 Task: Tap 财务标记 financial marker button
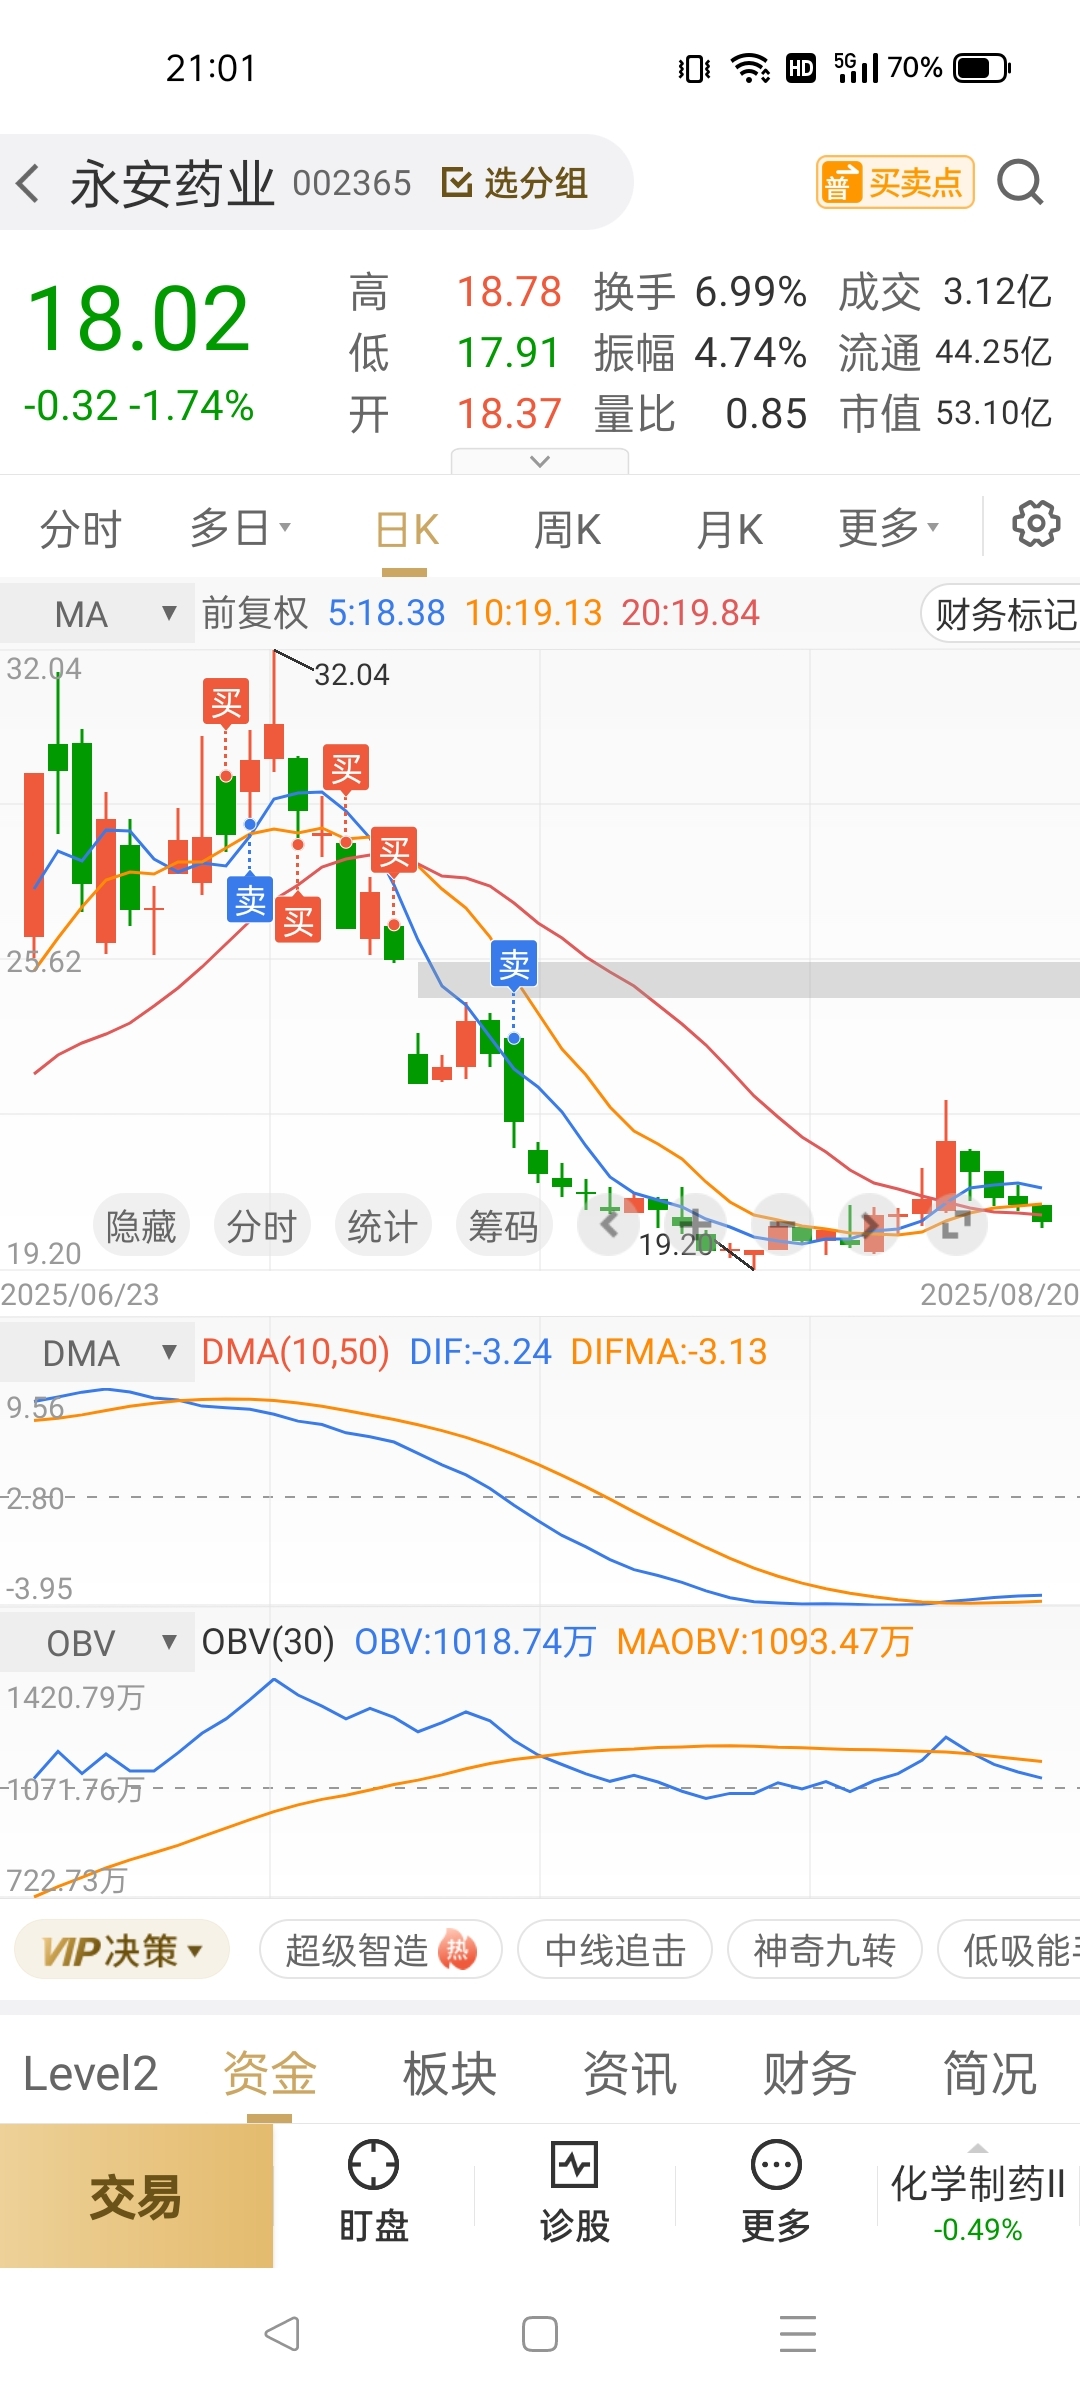pyautogui.click(x=1002, y=614)
